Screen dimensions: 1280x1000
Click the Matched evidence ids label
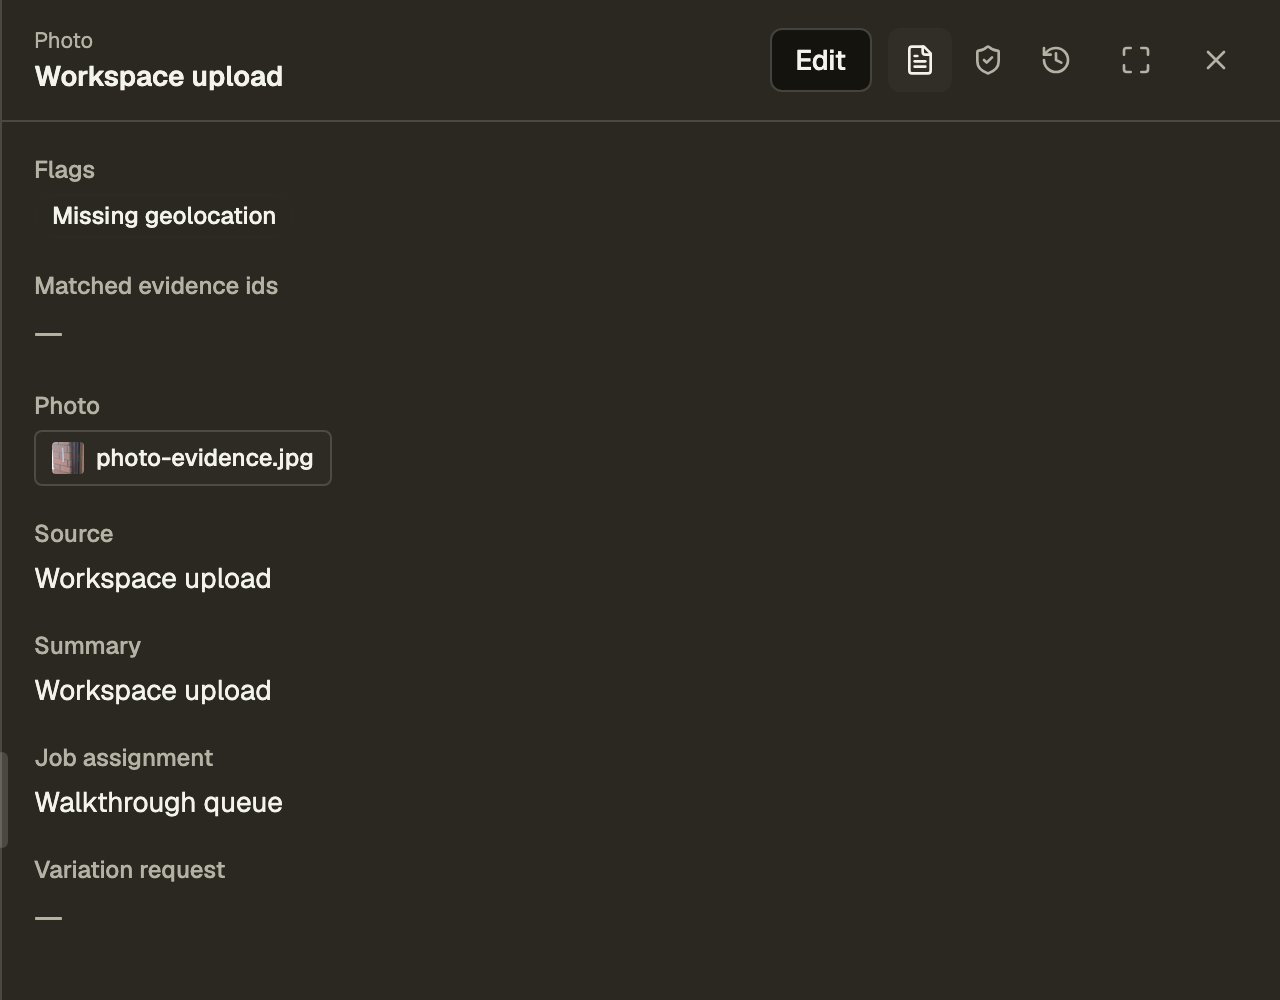pos(156,286)
